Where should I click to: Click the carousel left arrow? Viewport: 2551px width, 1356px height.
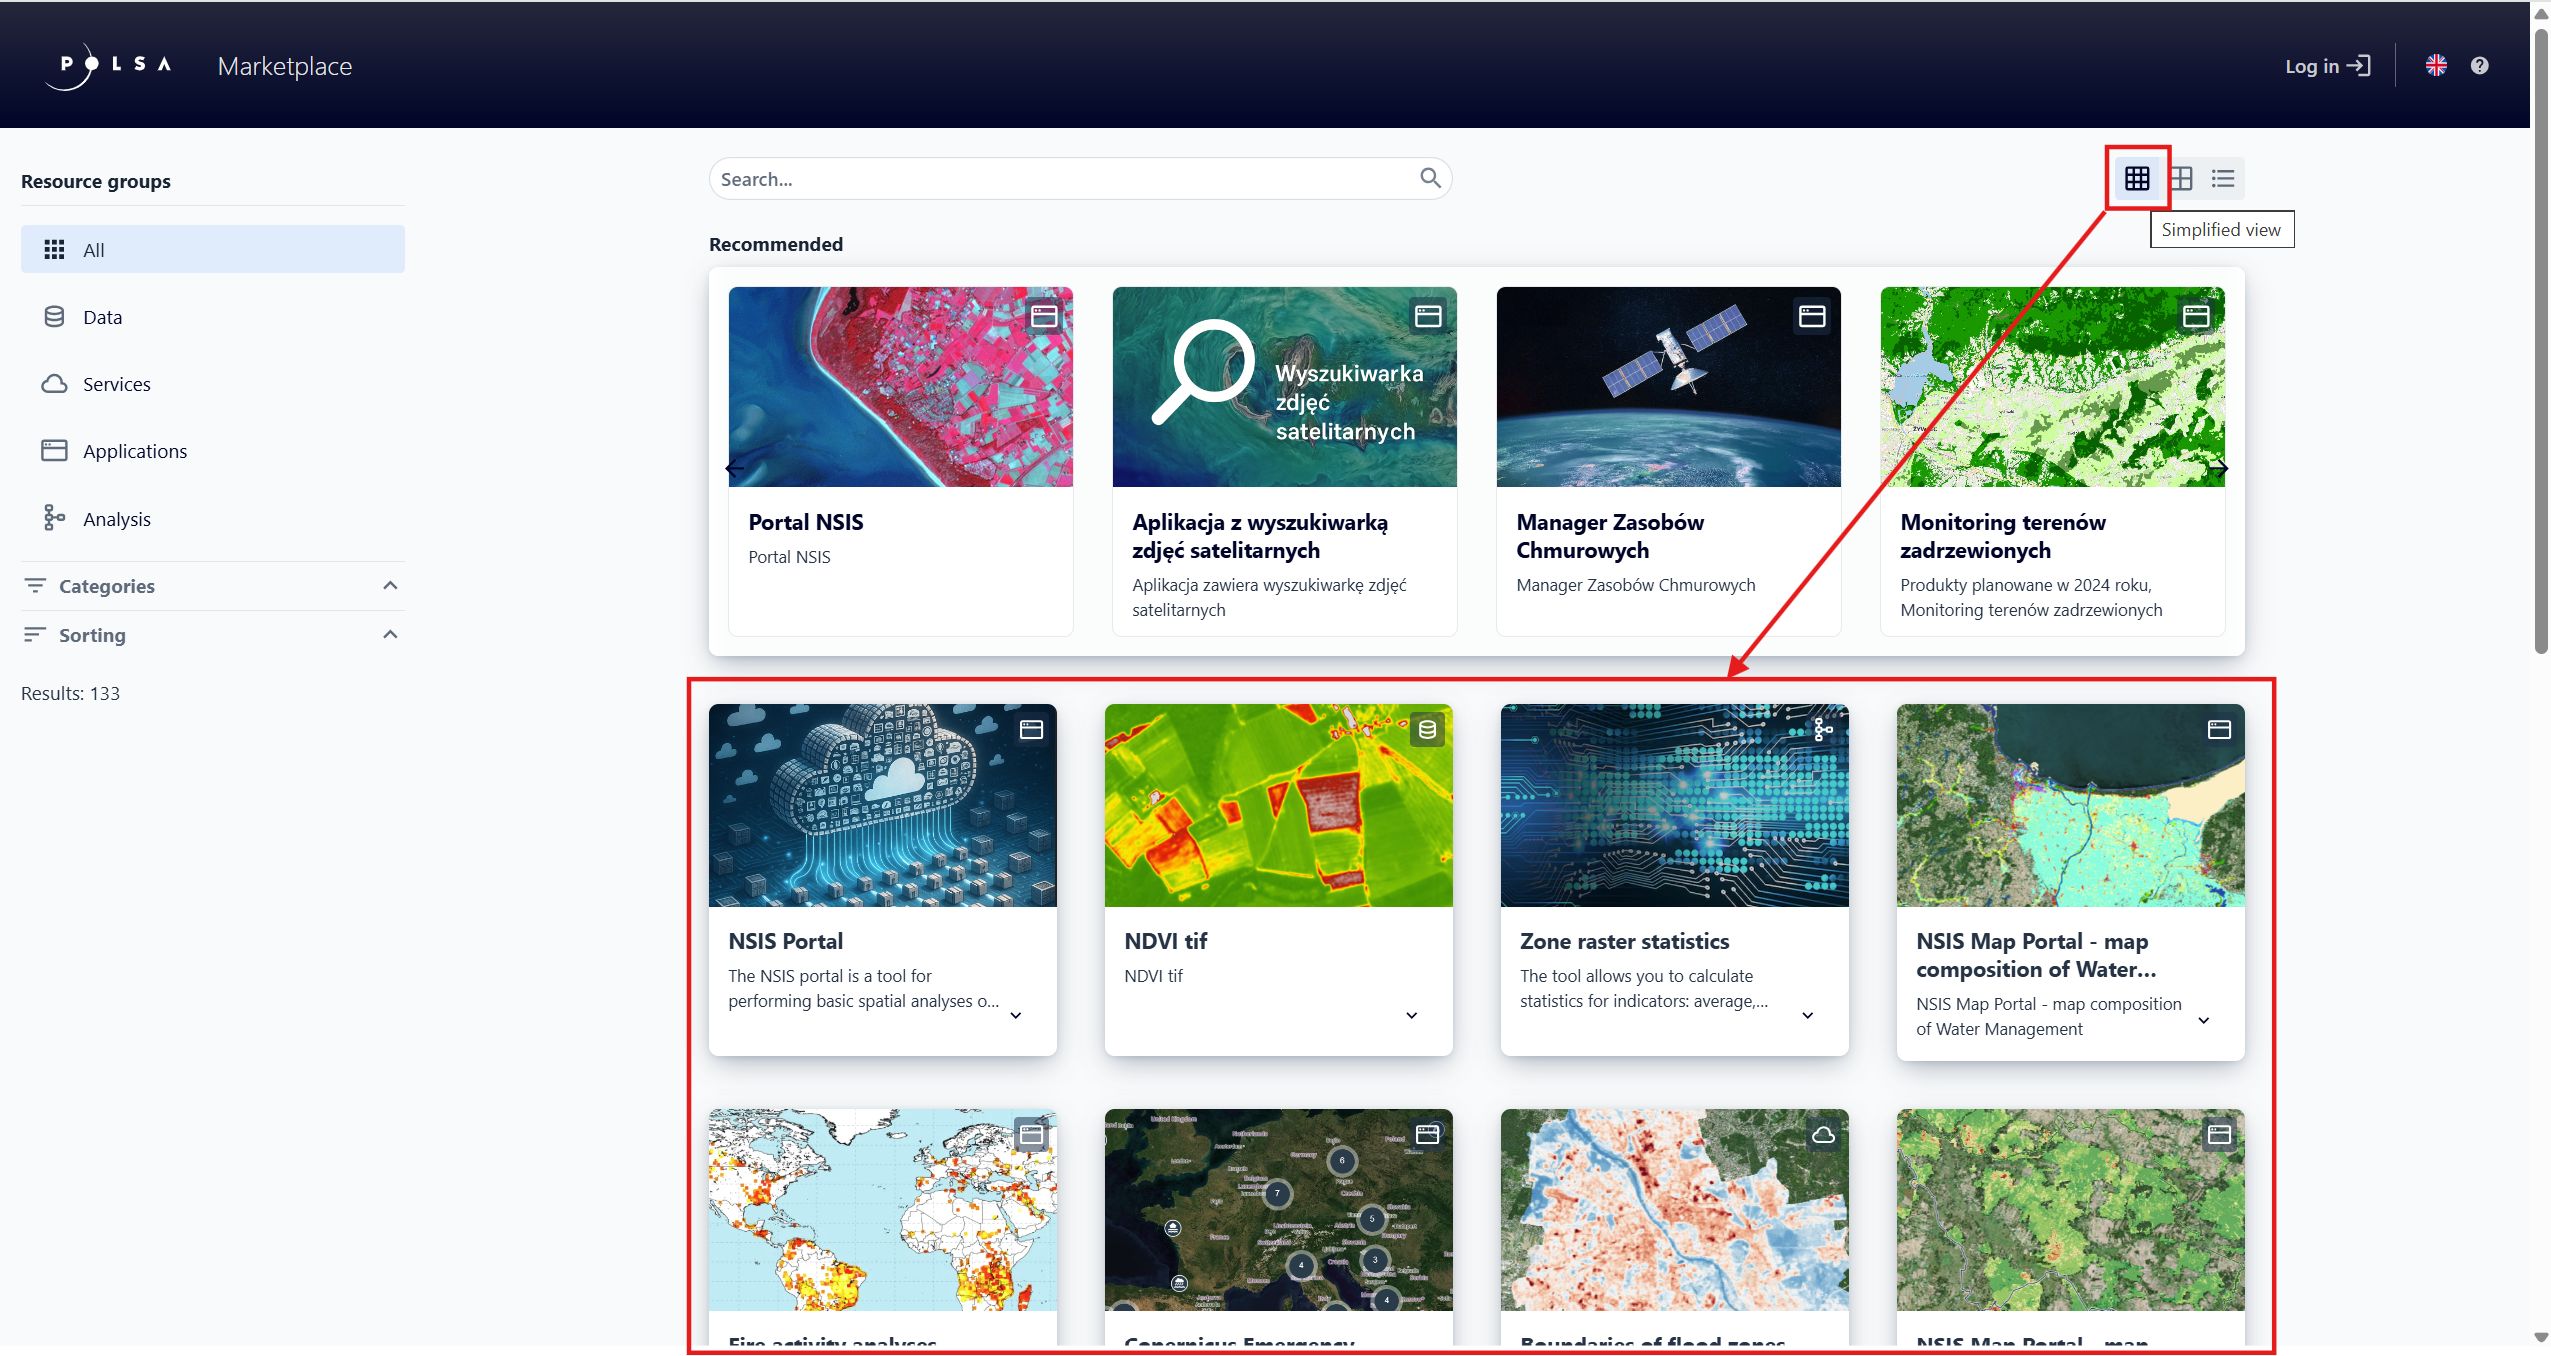735,468
